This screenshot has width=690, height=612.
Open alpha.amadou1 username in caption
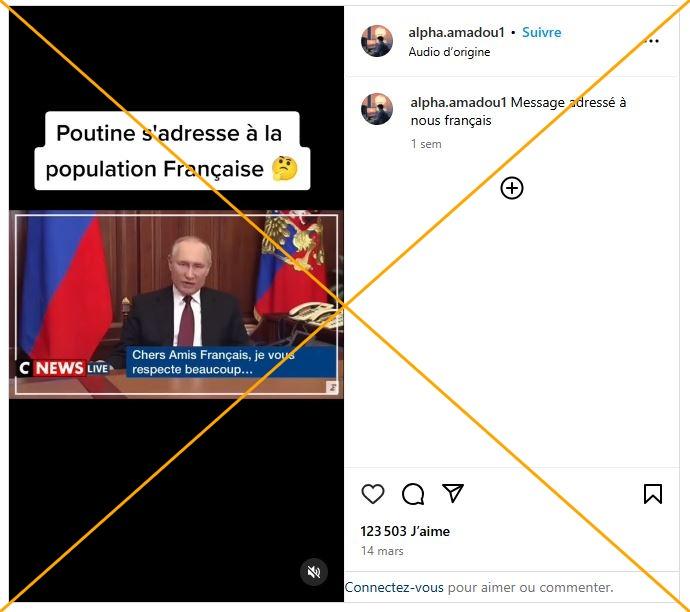click(459, 103)
